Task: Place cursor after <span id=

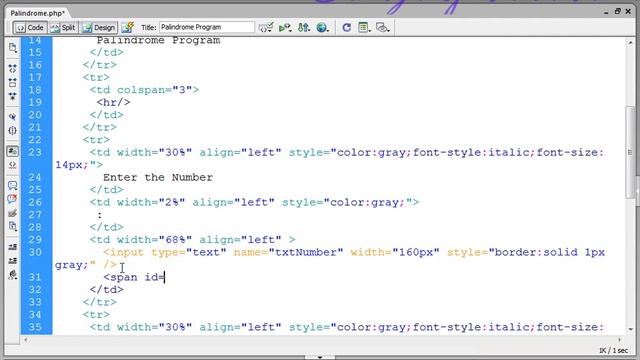Action: 165,278
